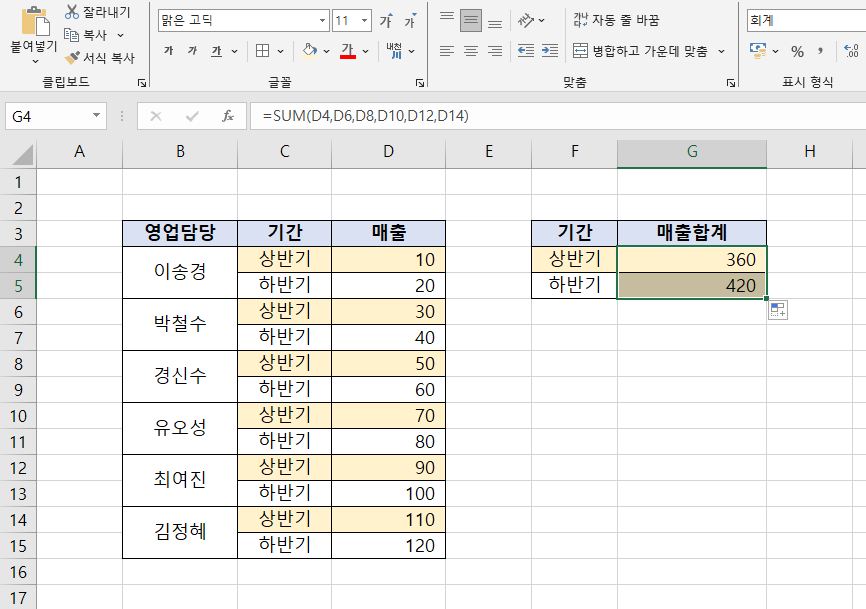This screenshot has width=866, height=609.
Task: Expand the 복사 dropdown arrow
Action: [x=120, y=35]
